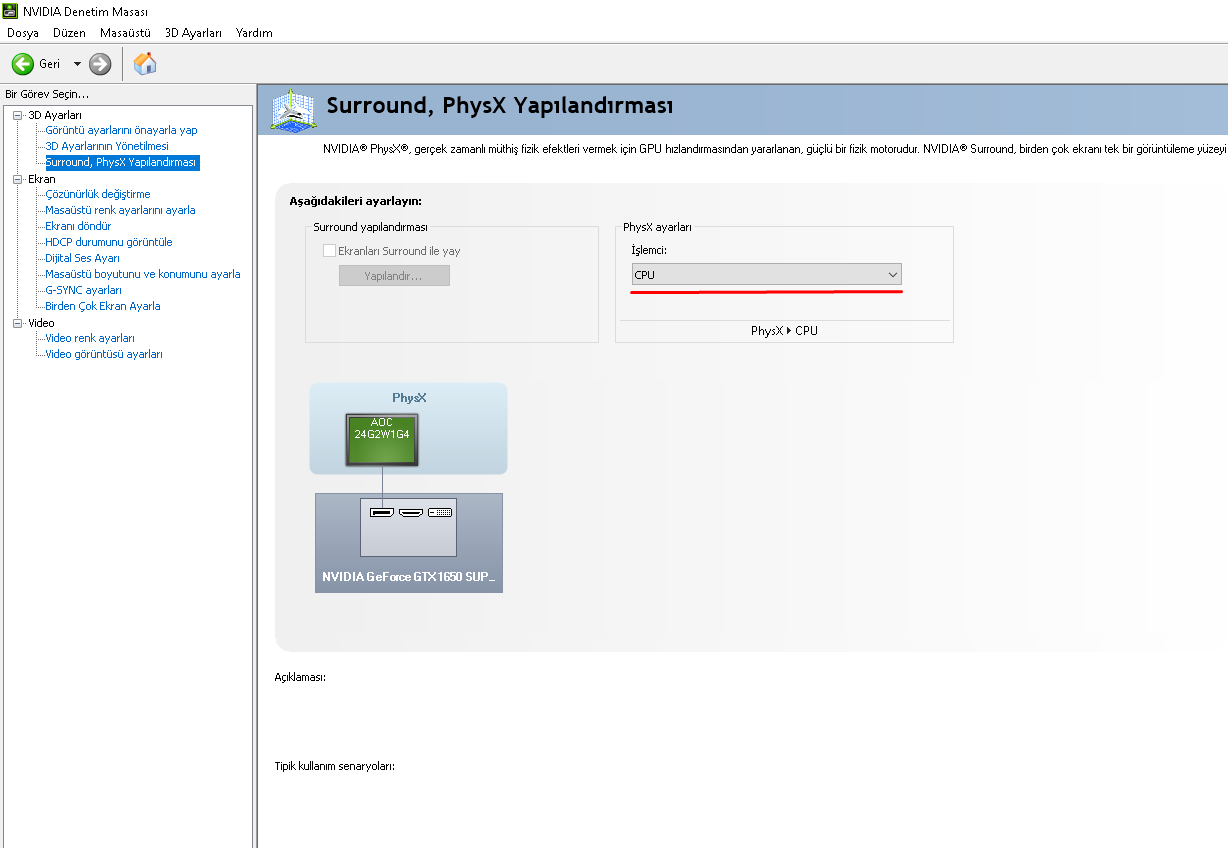Open the Yardım menu

[x=254, y=33]
